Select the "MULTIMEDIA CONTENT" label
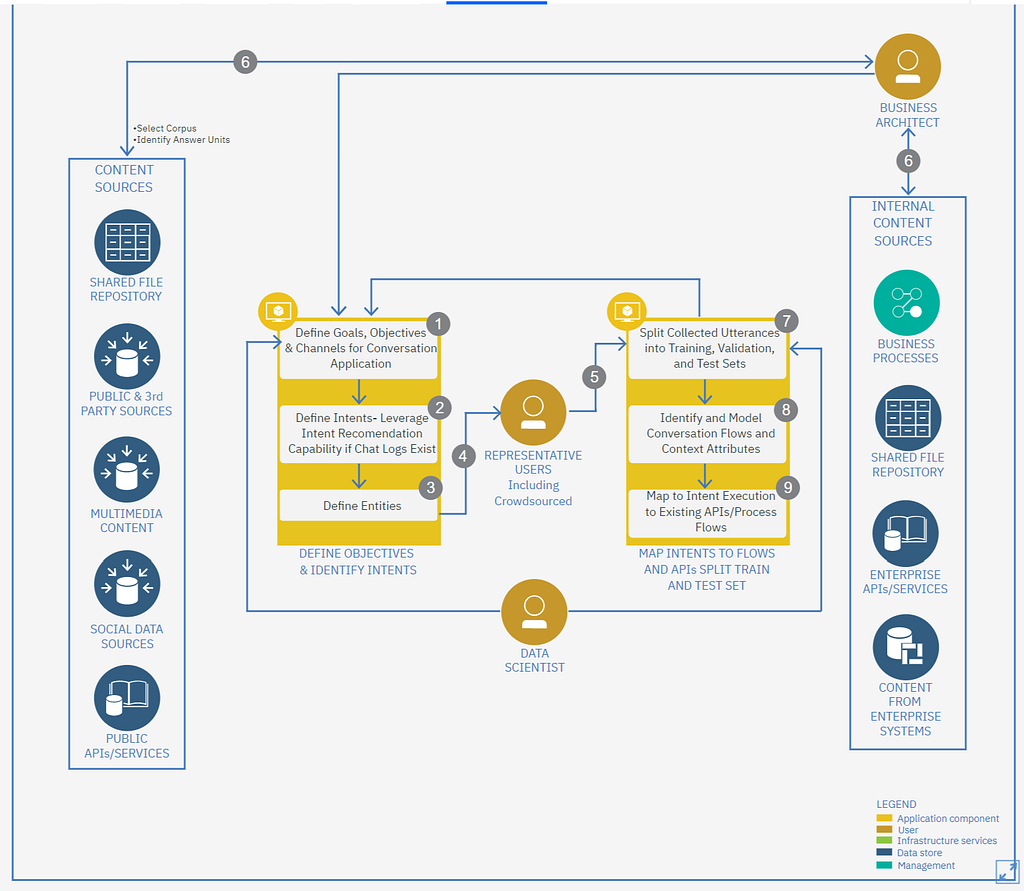The height and width of the screenshot is (891, 1024). click(x=127, y=521)
